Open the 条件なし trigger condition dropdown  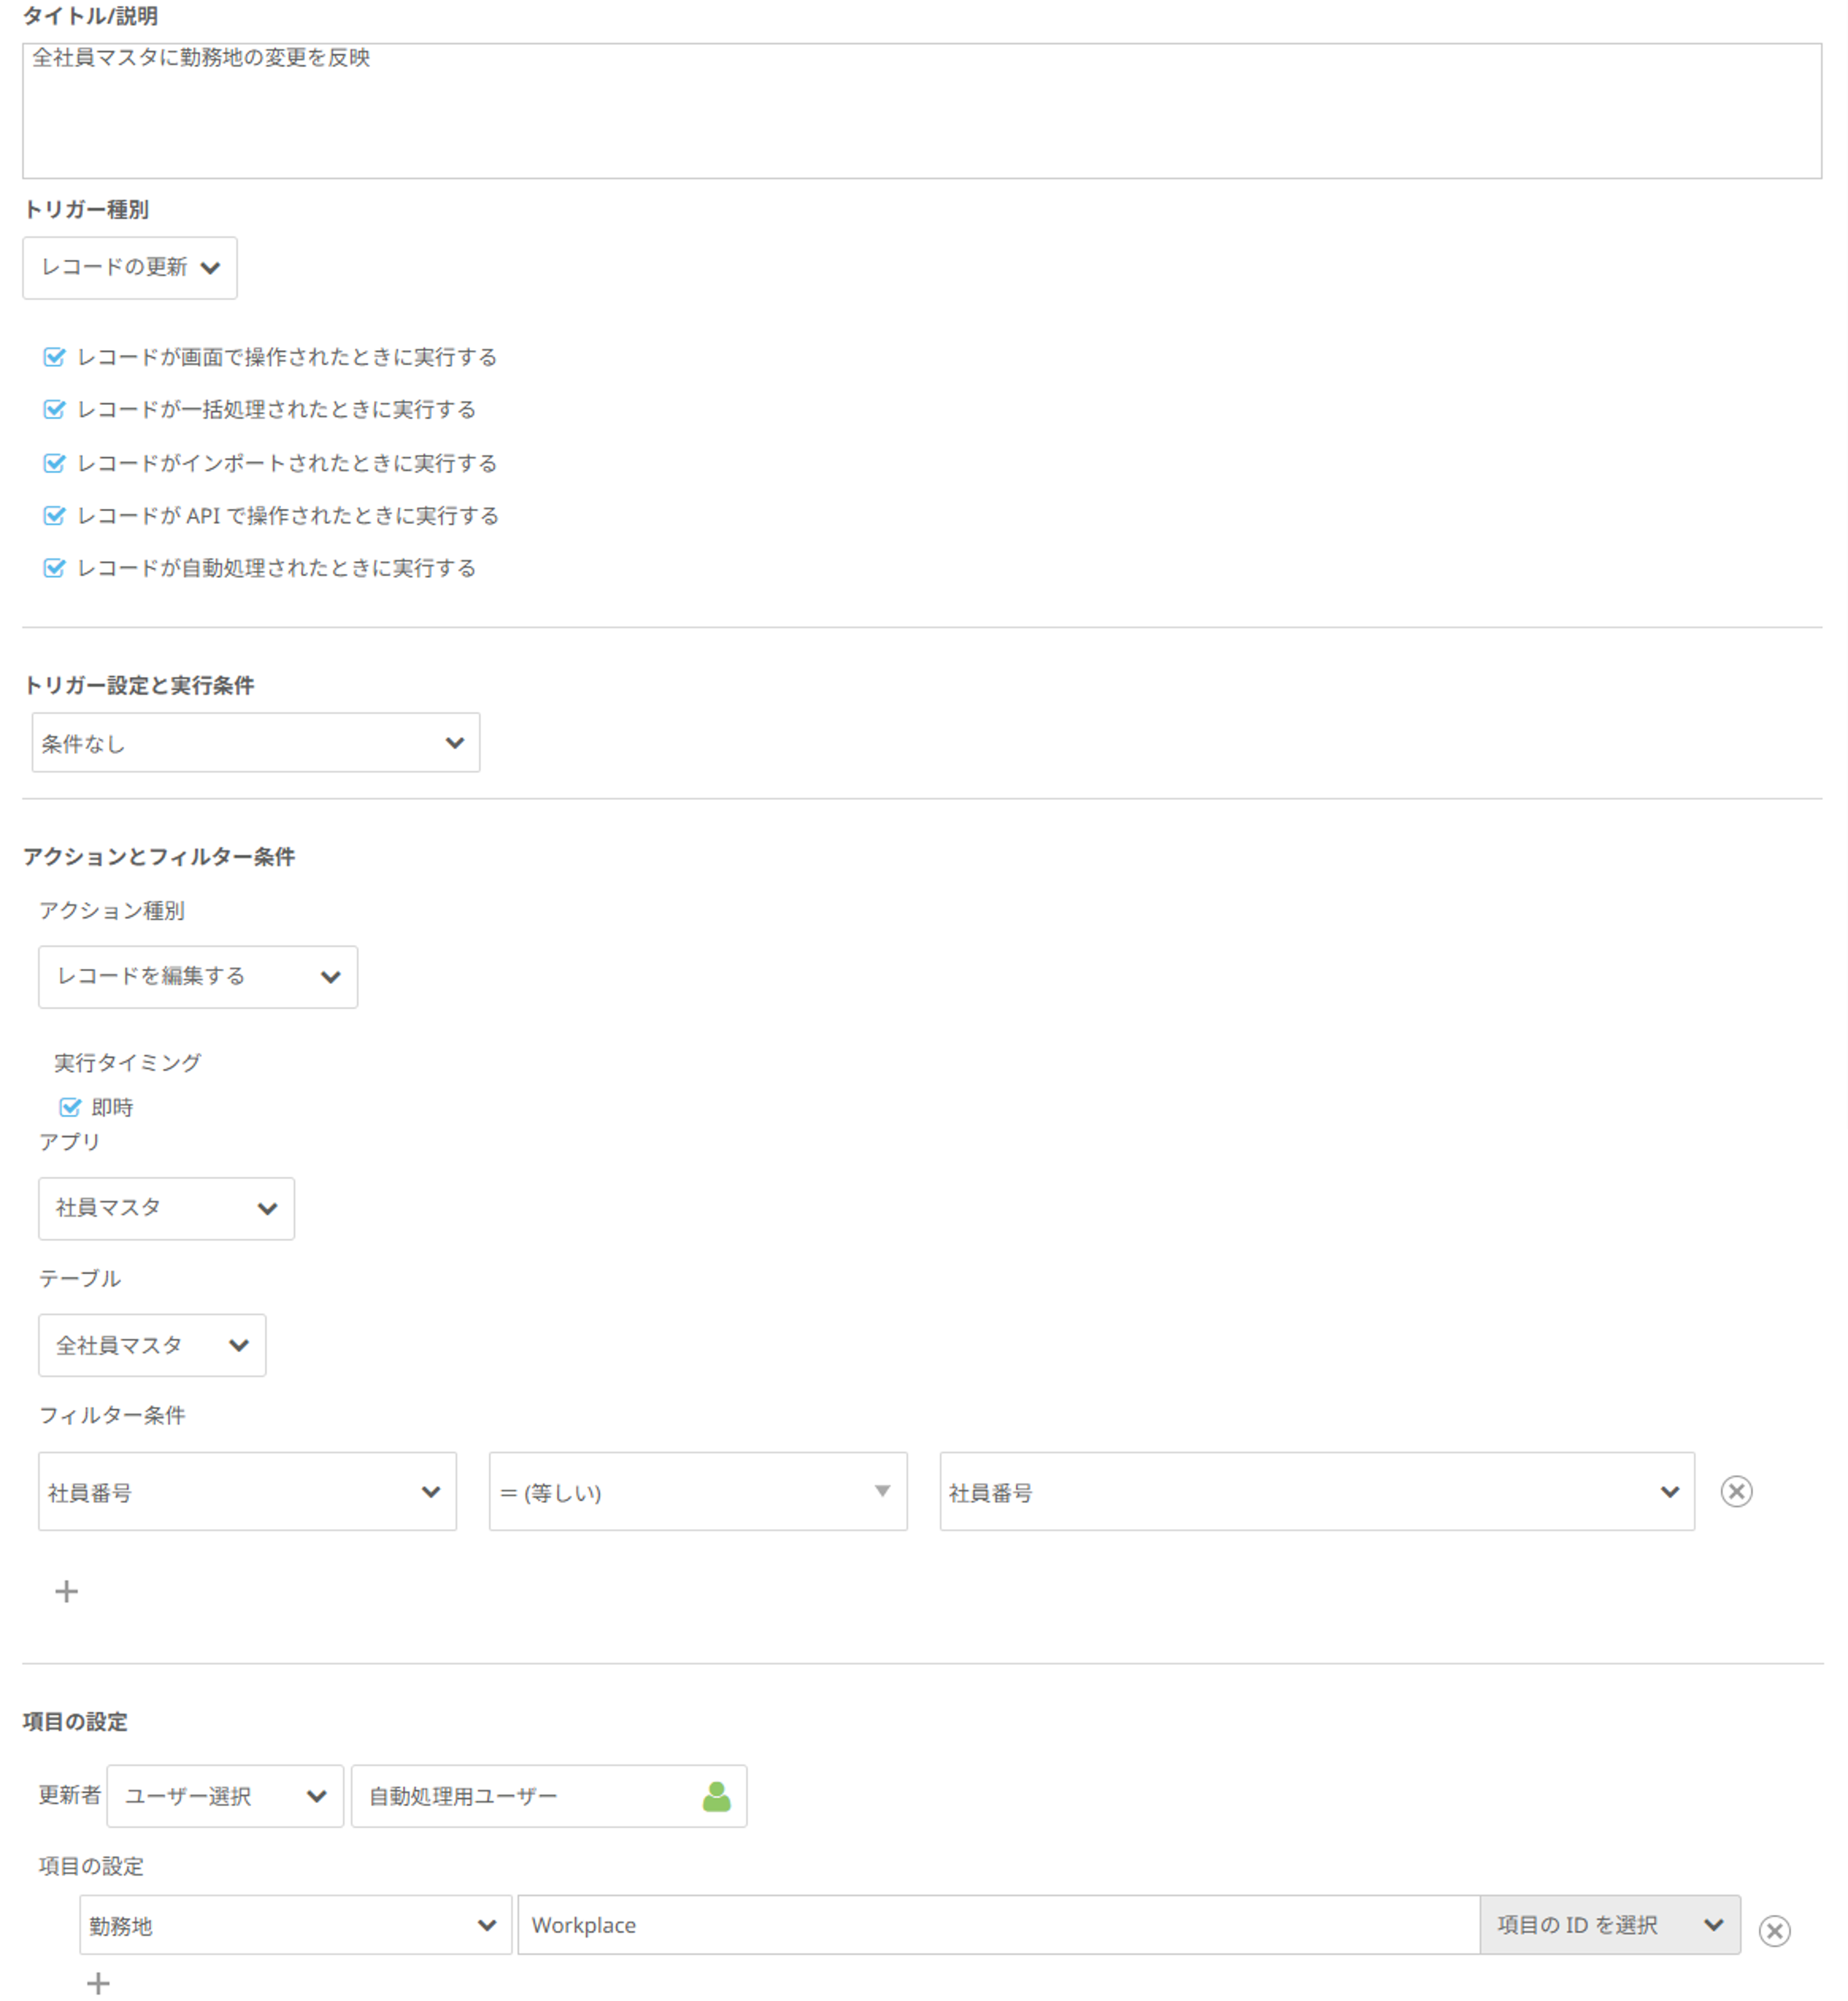(256, 742)
